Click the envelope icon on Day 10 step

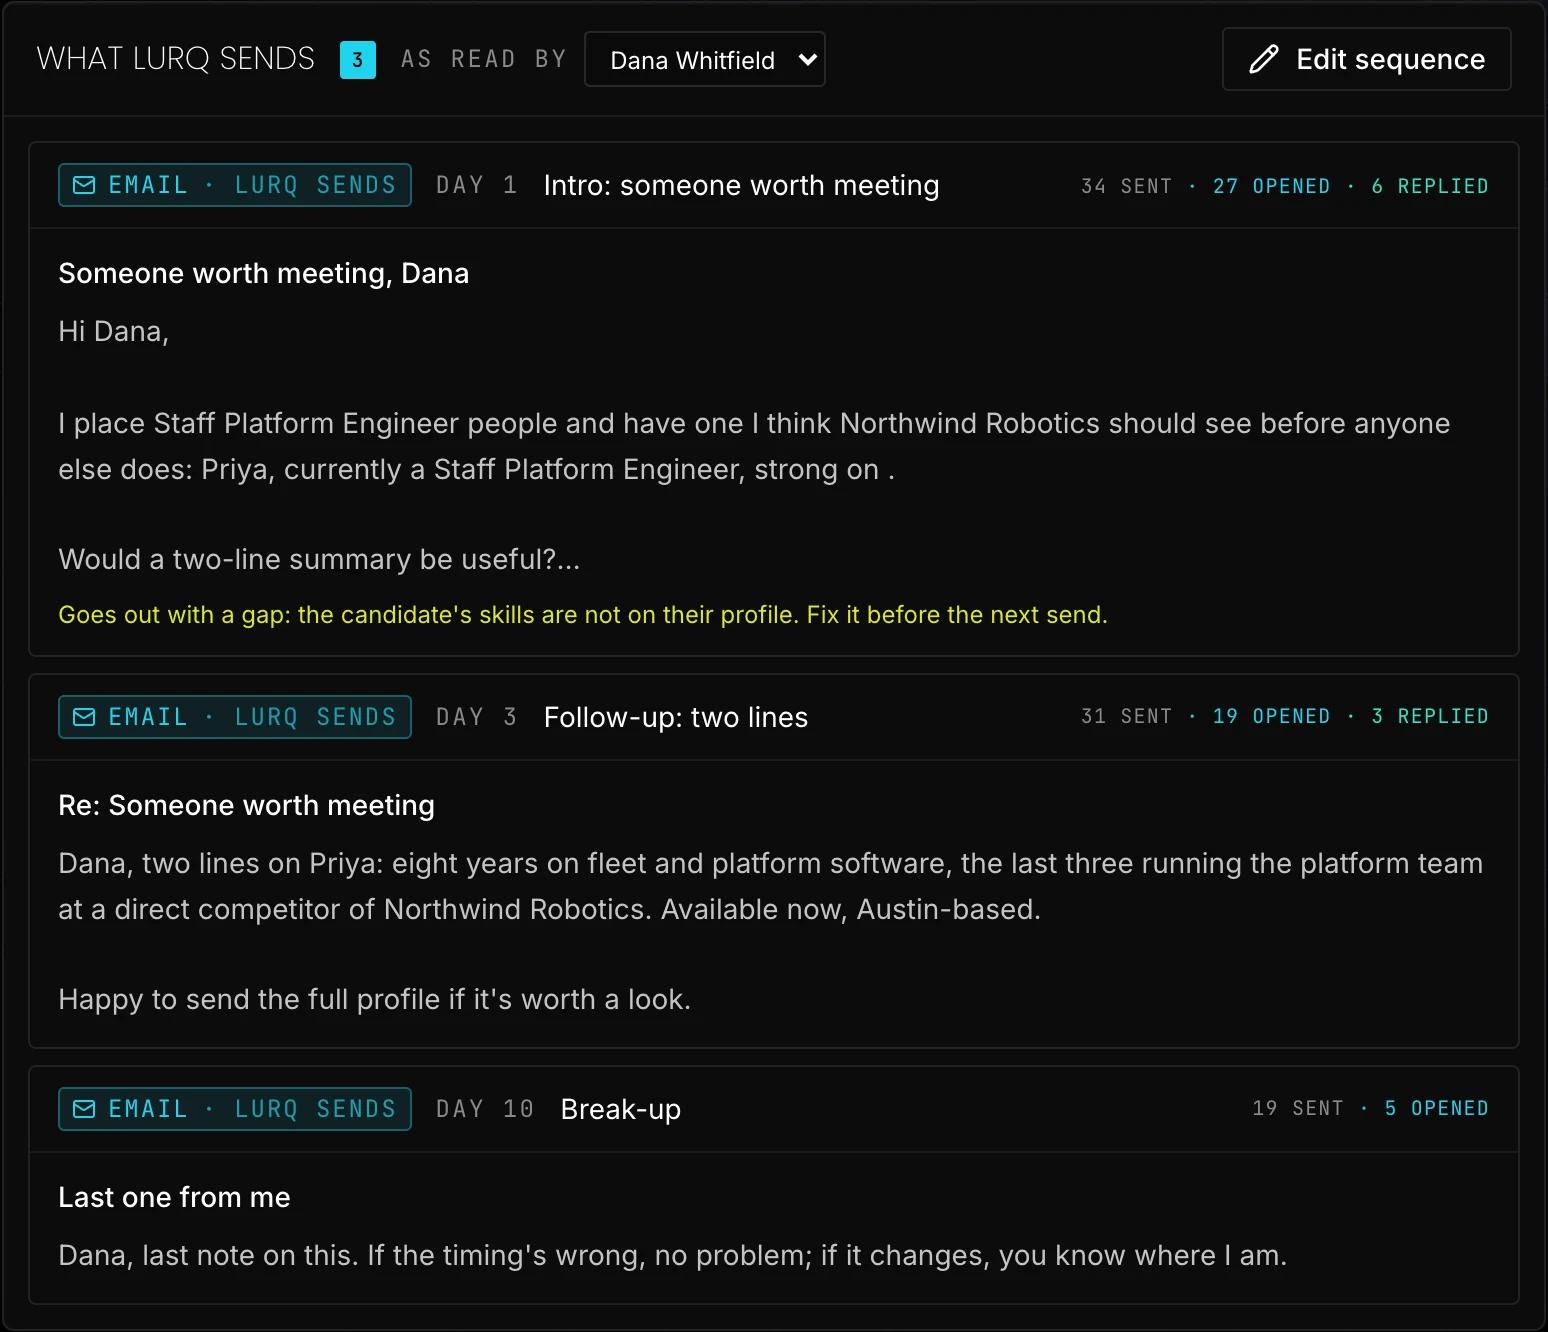85,1109
